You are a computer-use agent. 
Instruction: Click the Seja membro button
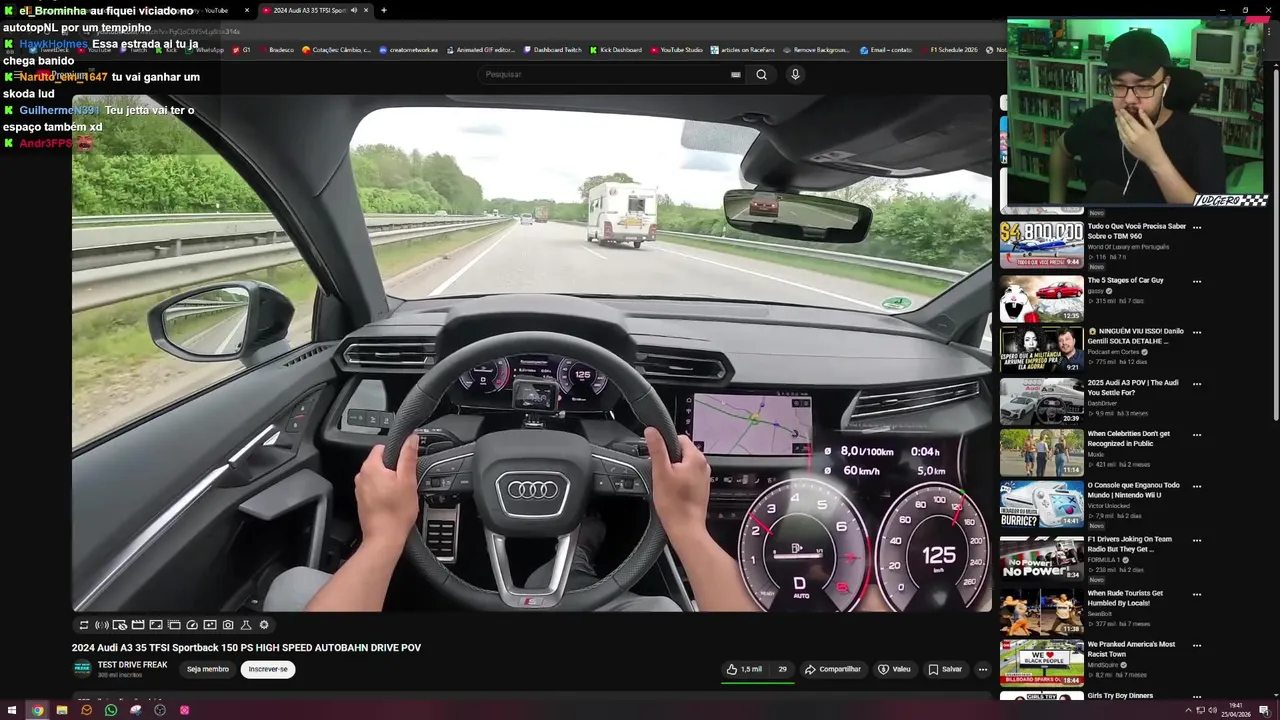208,669
